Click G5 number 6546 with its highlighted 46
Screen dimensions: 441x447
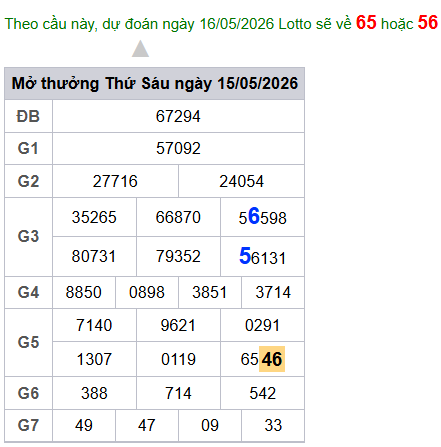click(262, 359)
